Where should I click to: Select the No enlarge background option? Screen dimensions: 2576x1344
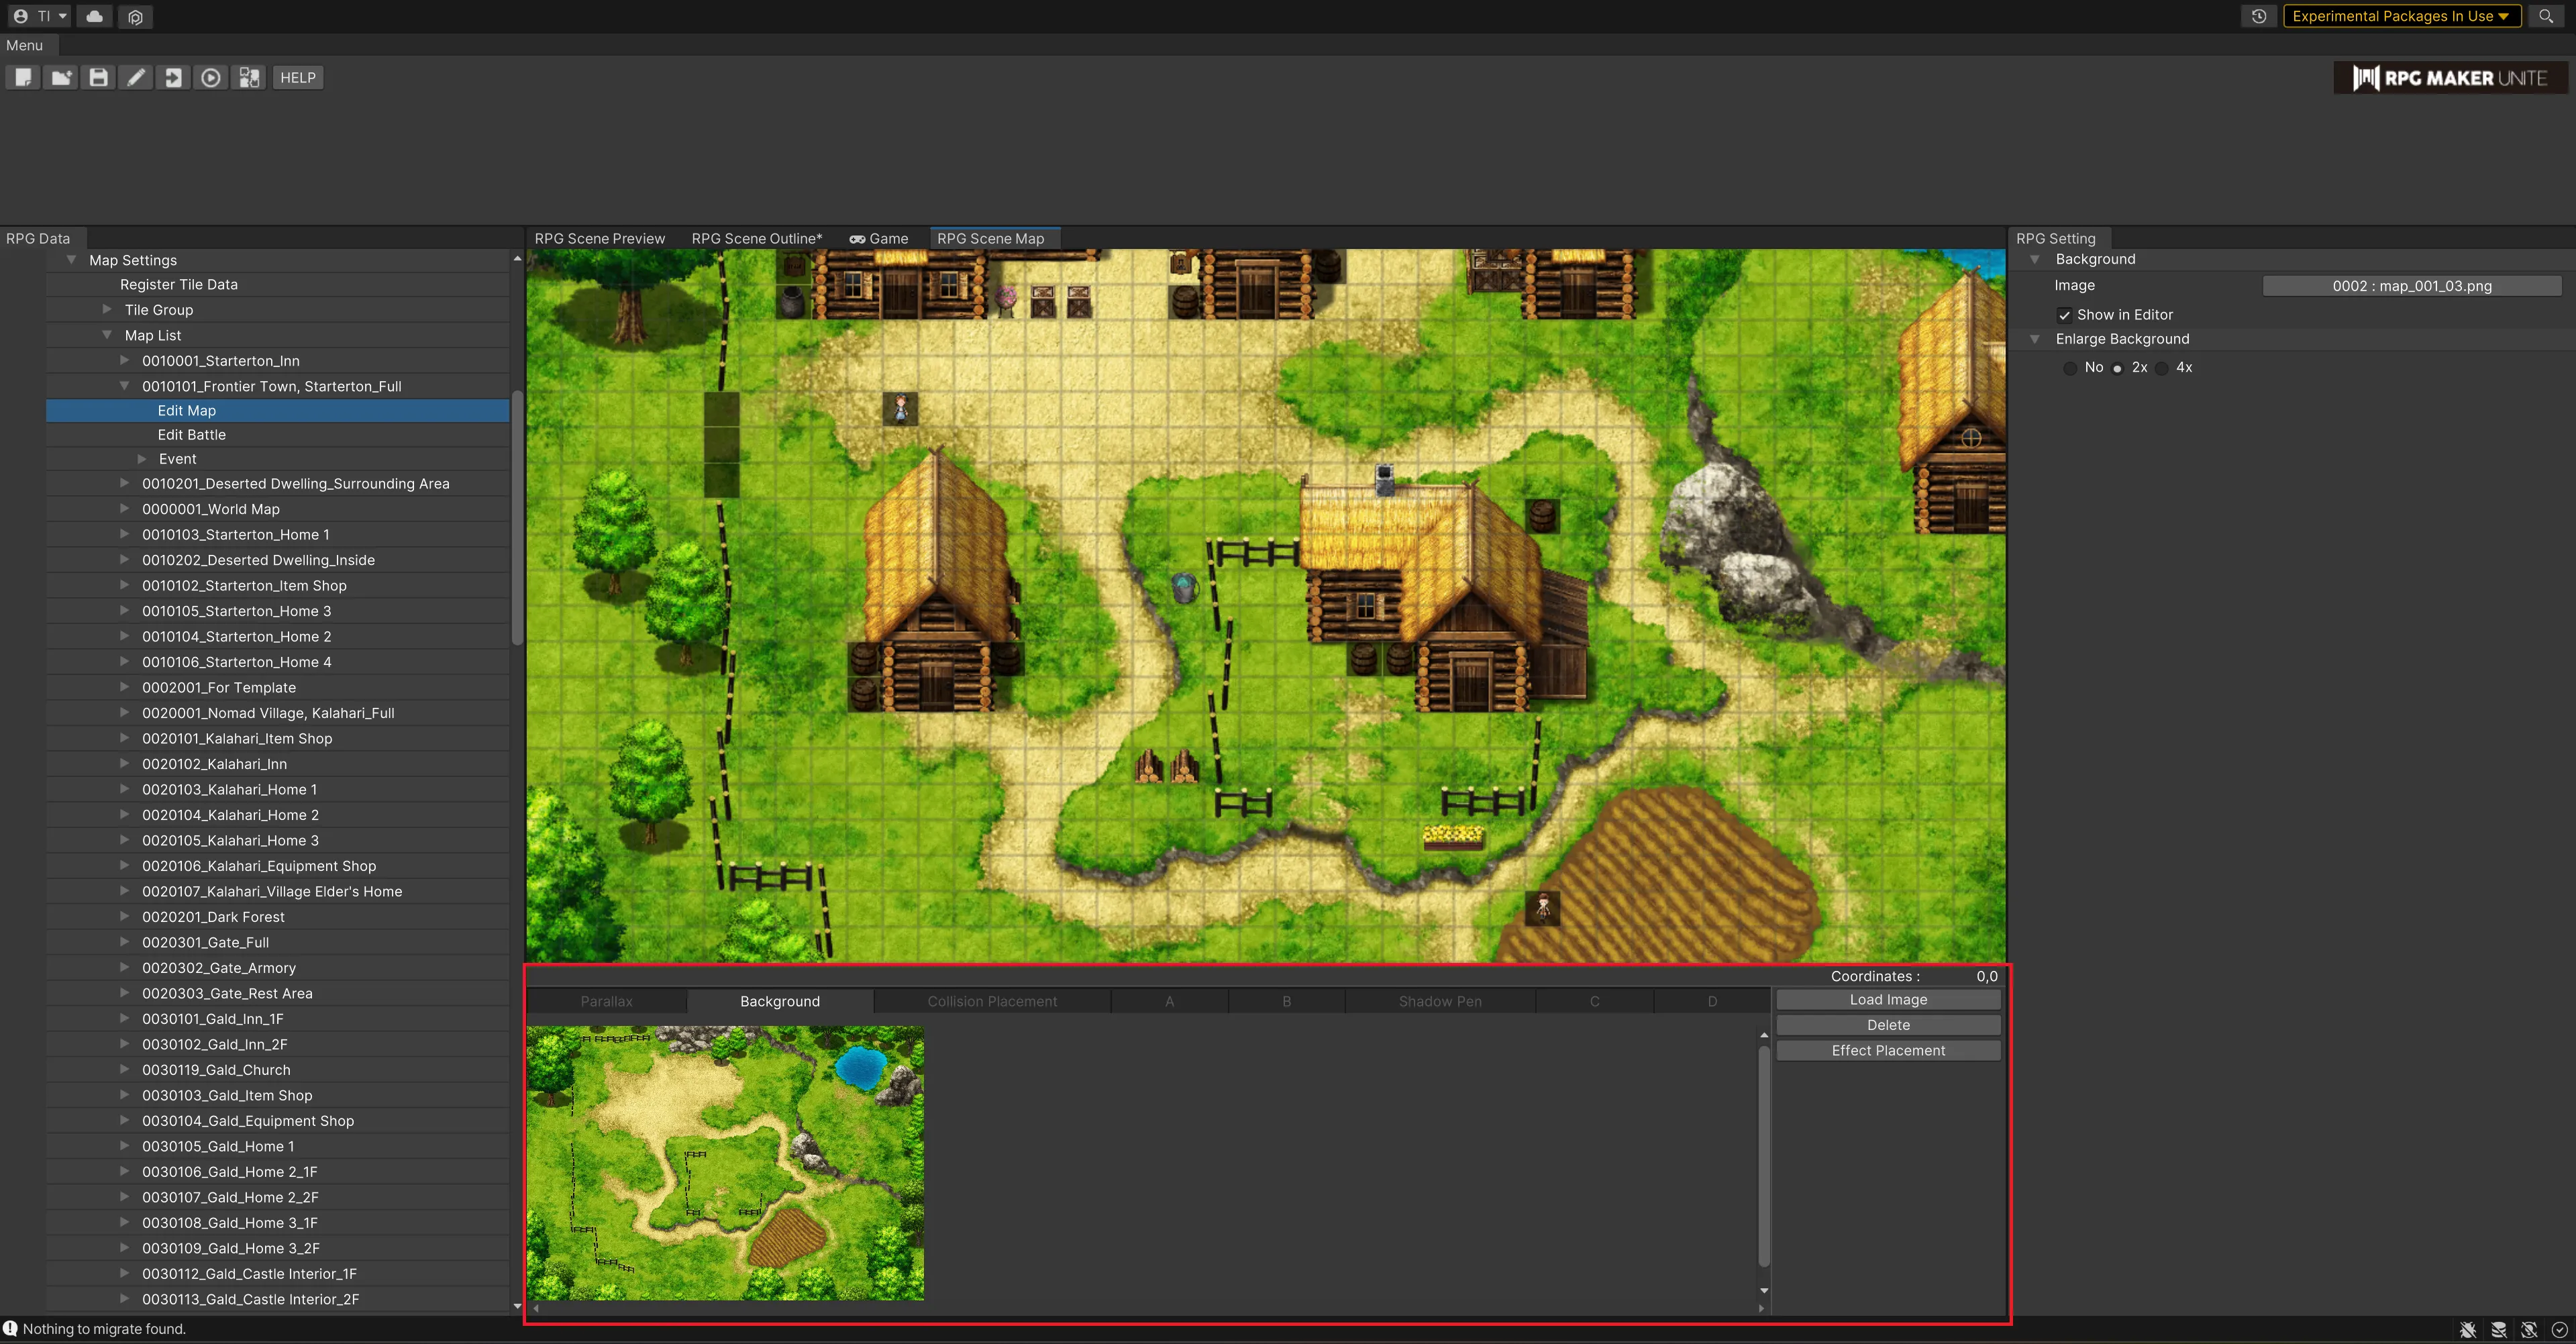[2070, 368]
